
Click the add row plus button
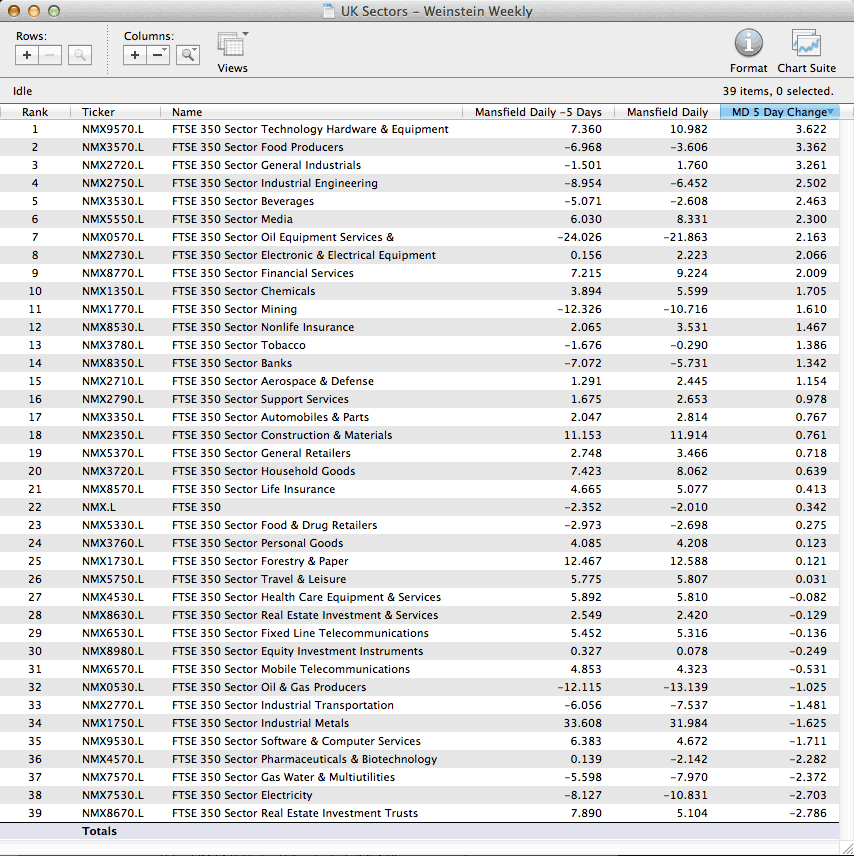[x=28, y=56]
